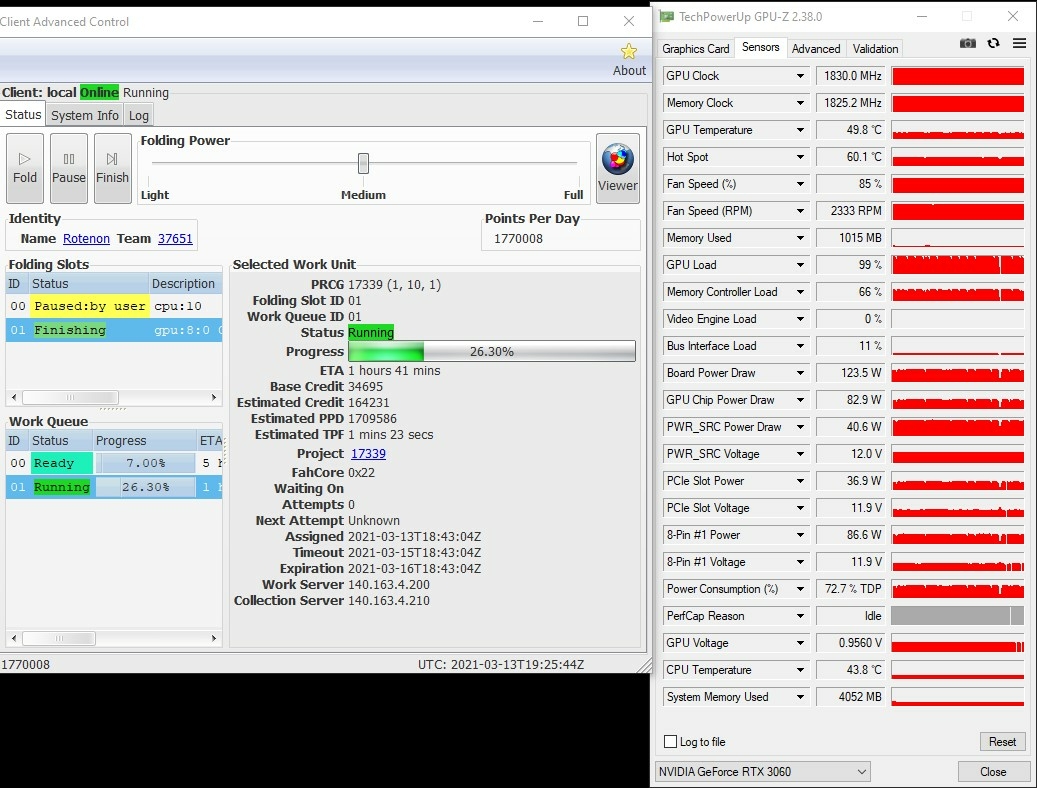Select folding slot 00 Paused by user
Screen dimensions: 1037x788
114,306
